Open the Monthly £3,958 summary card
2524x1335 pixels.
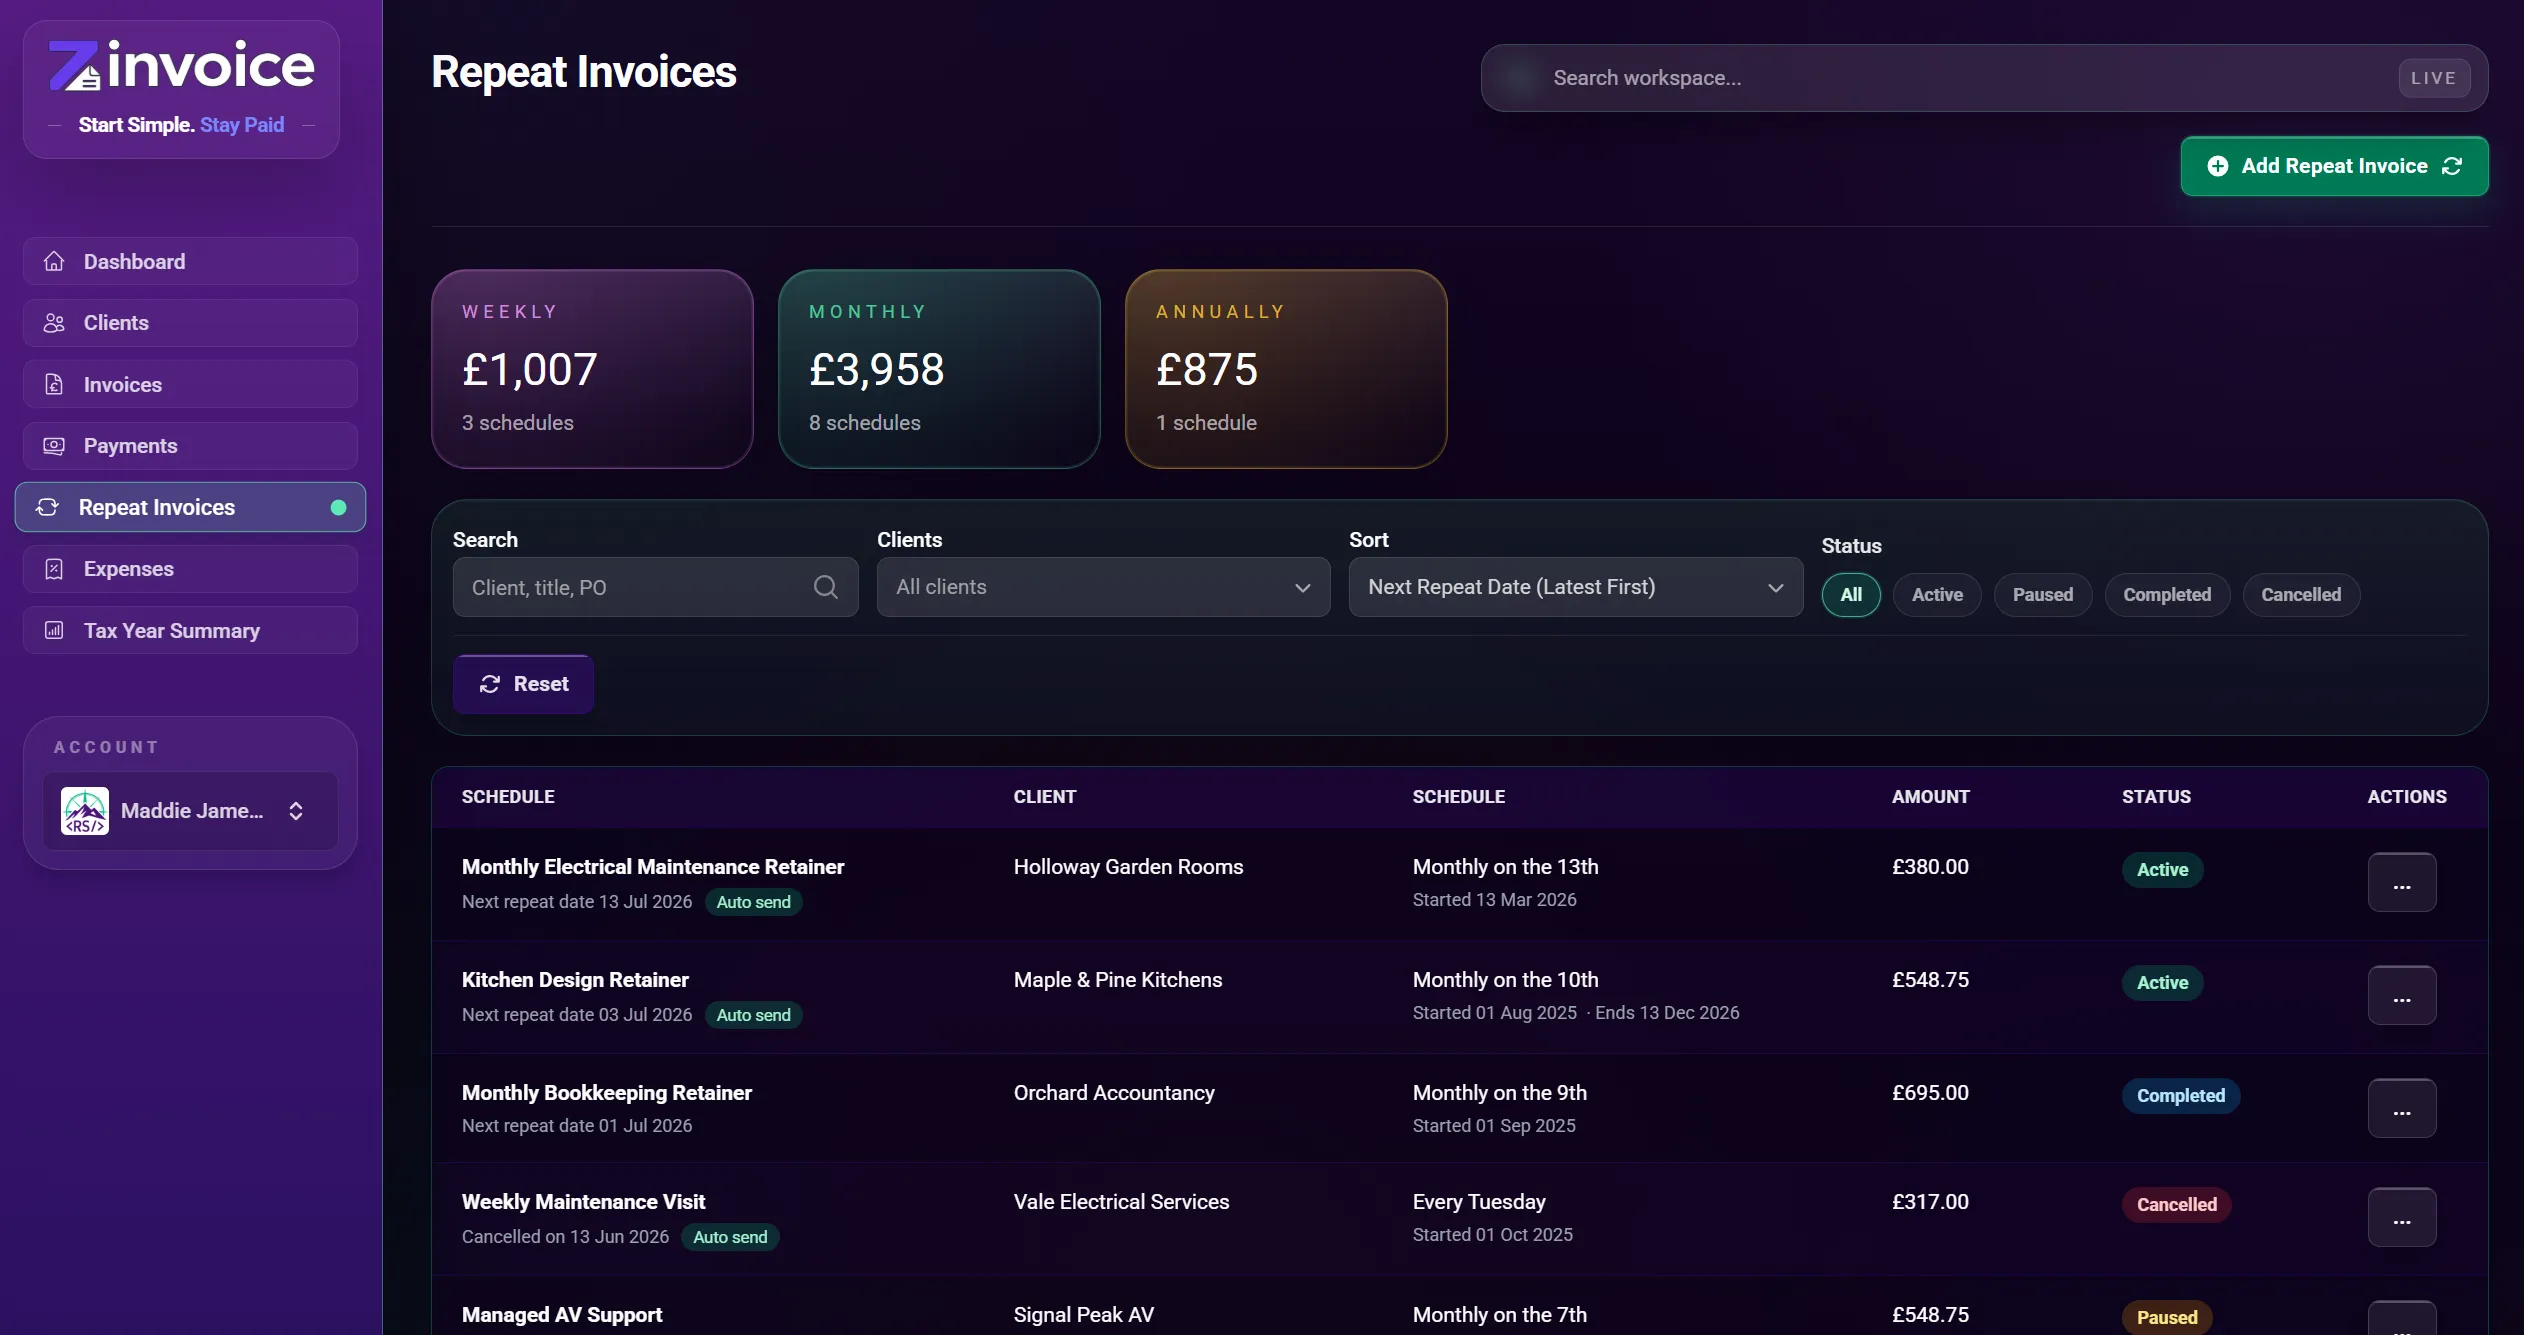coord(939,369)
